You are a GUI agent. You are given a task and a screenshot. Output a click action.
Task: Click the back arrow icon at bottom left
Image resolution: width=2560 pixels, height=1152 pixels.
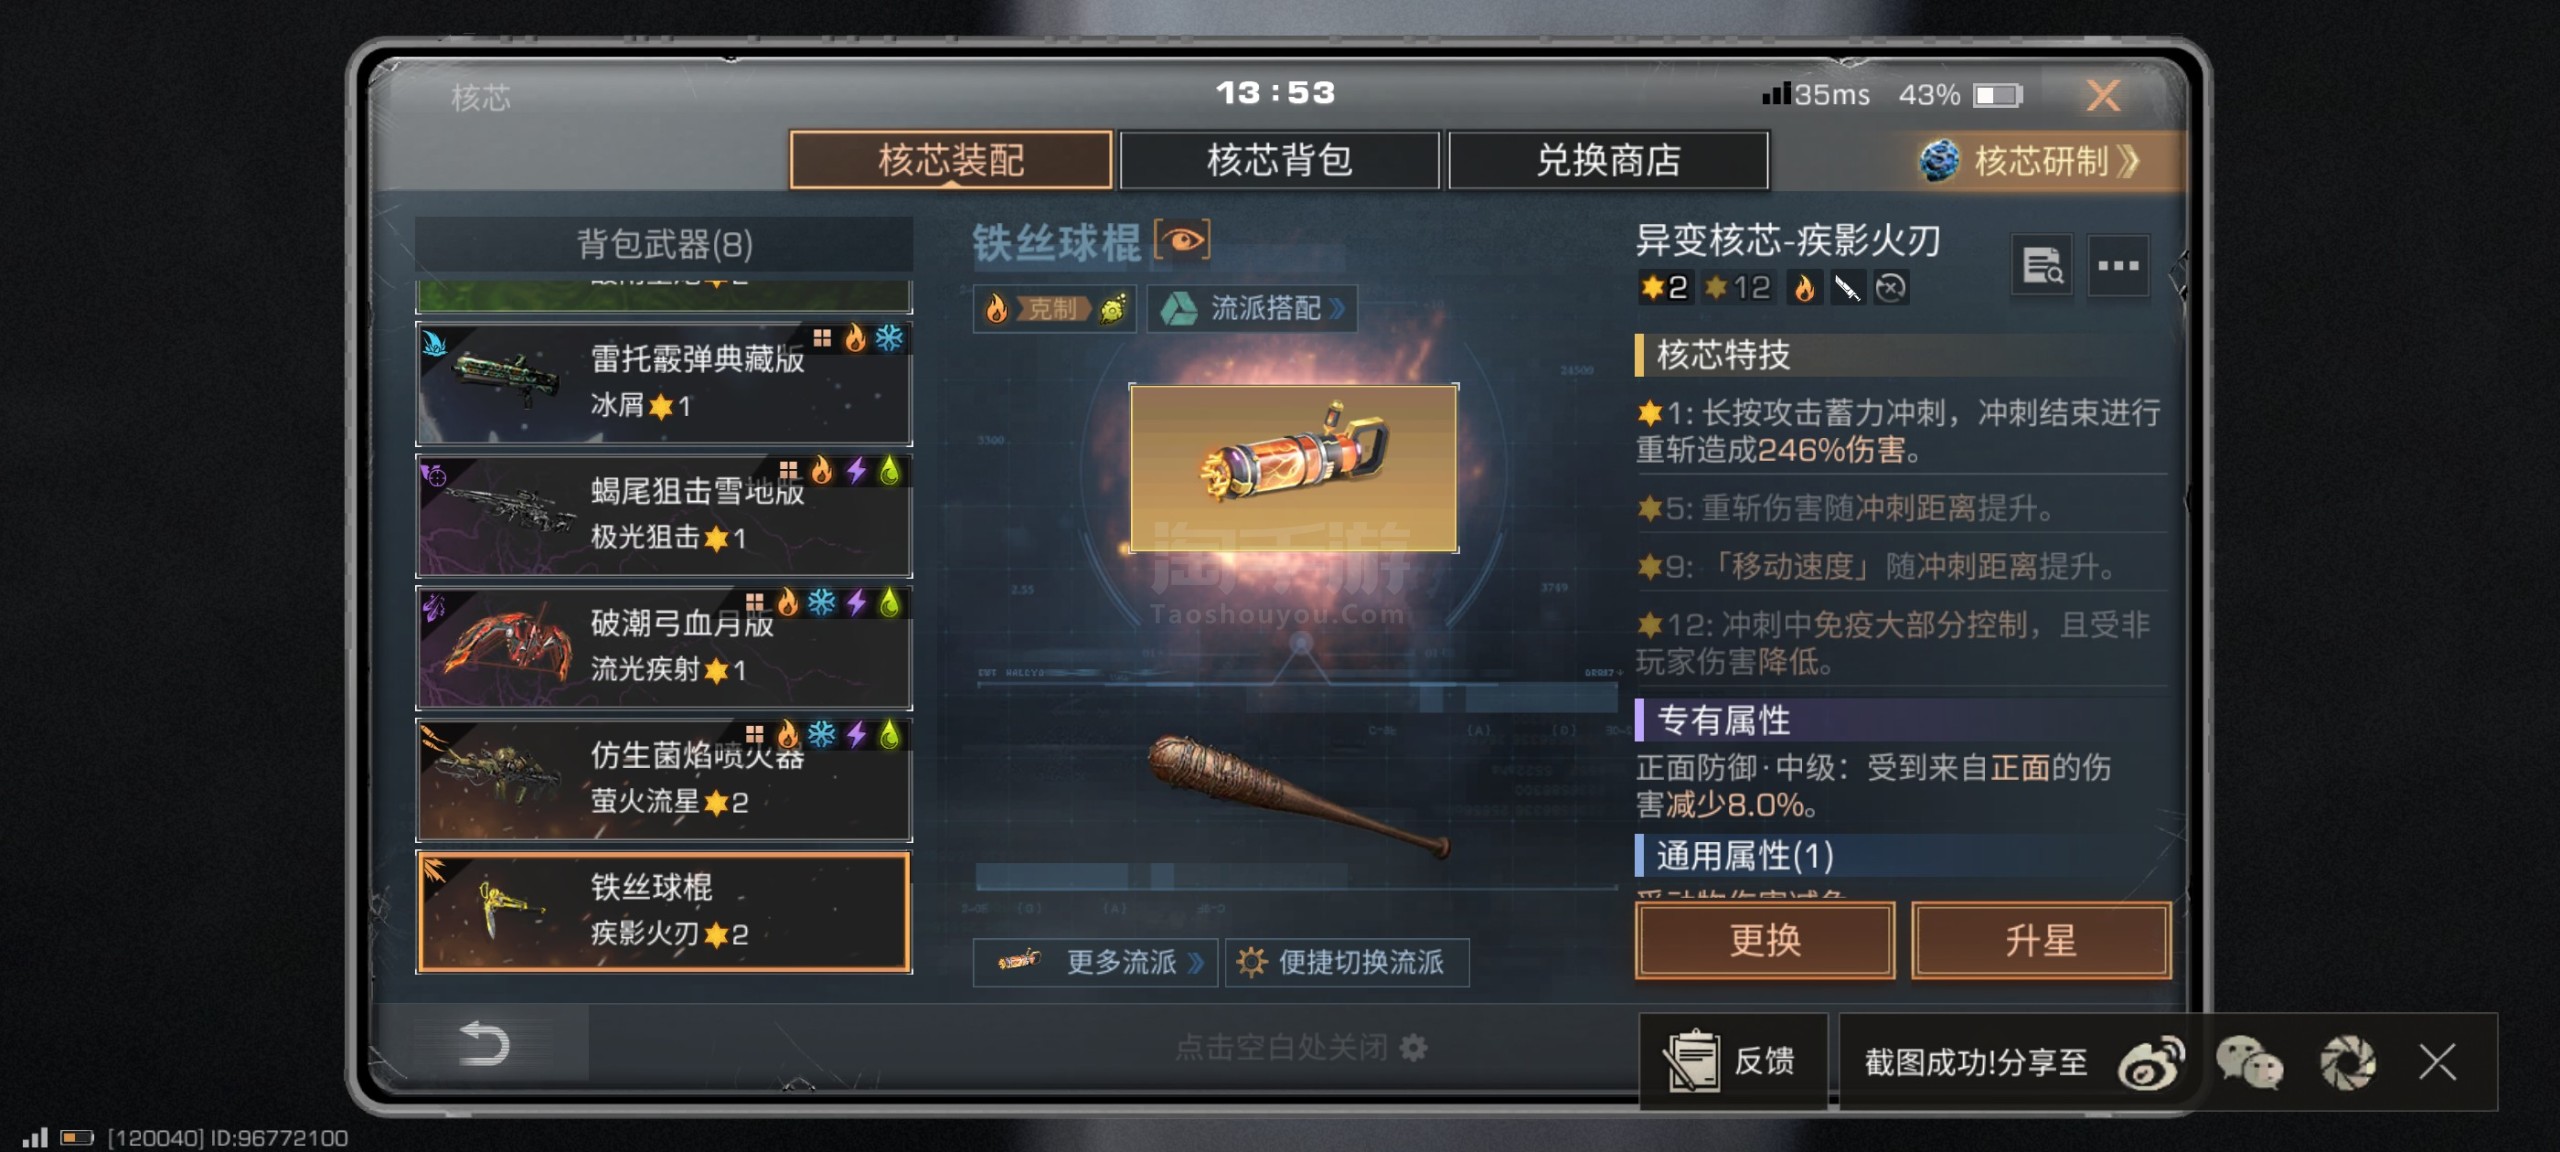[x=485, y=1044]
